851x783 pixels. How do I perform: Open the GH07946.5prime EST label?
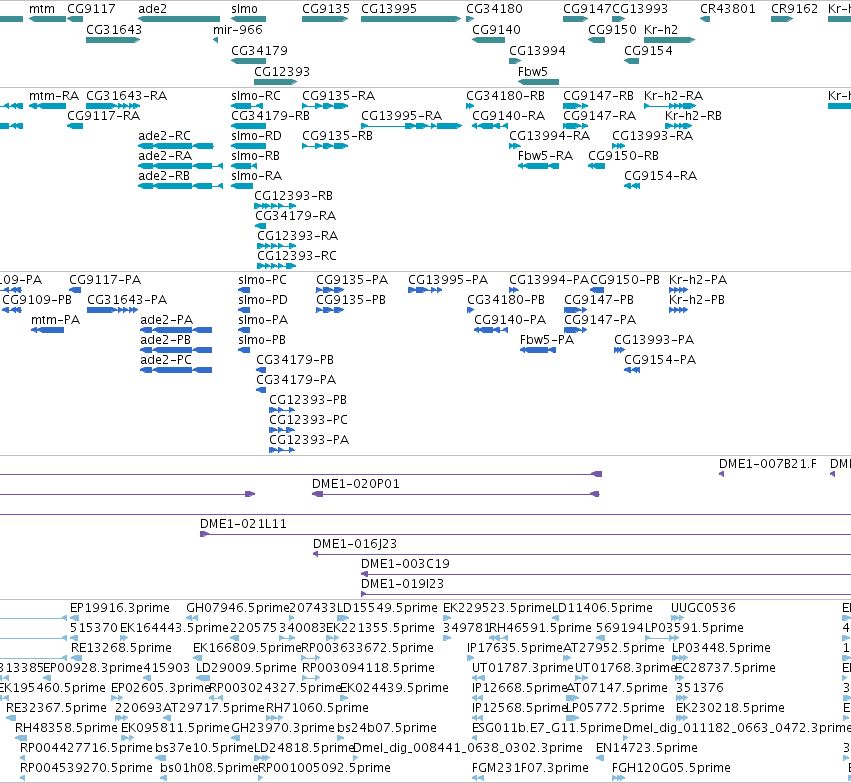pos(237,608)
